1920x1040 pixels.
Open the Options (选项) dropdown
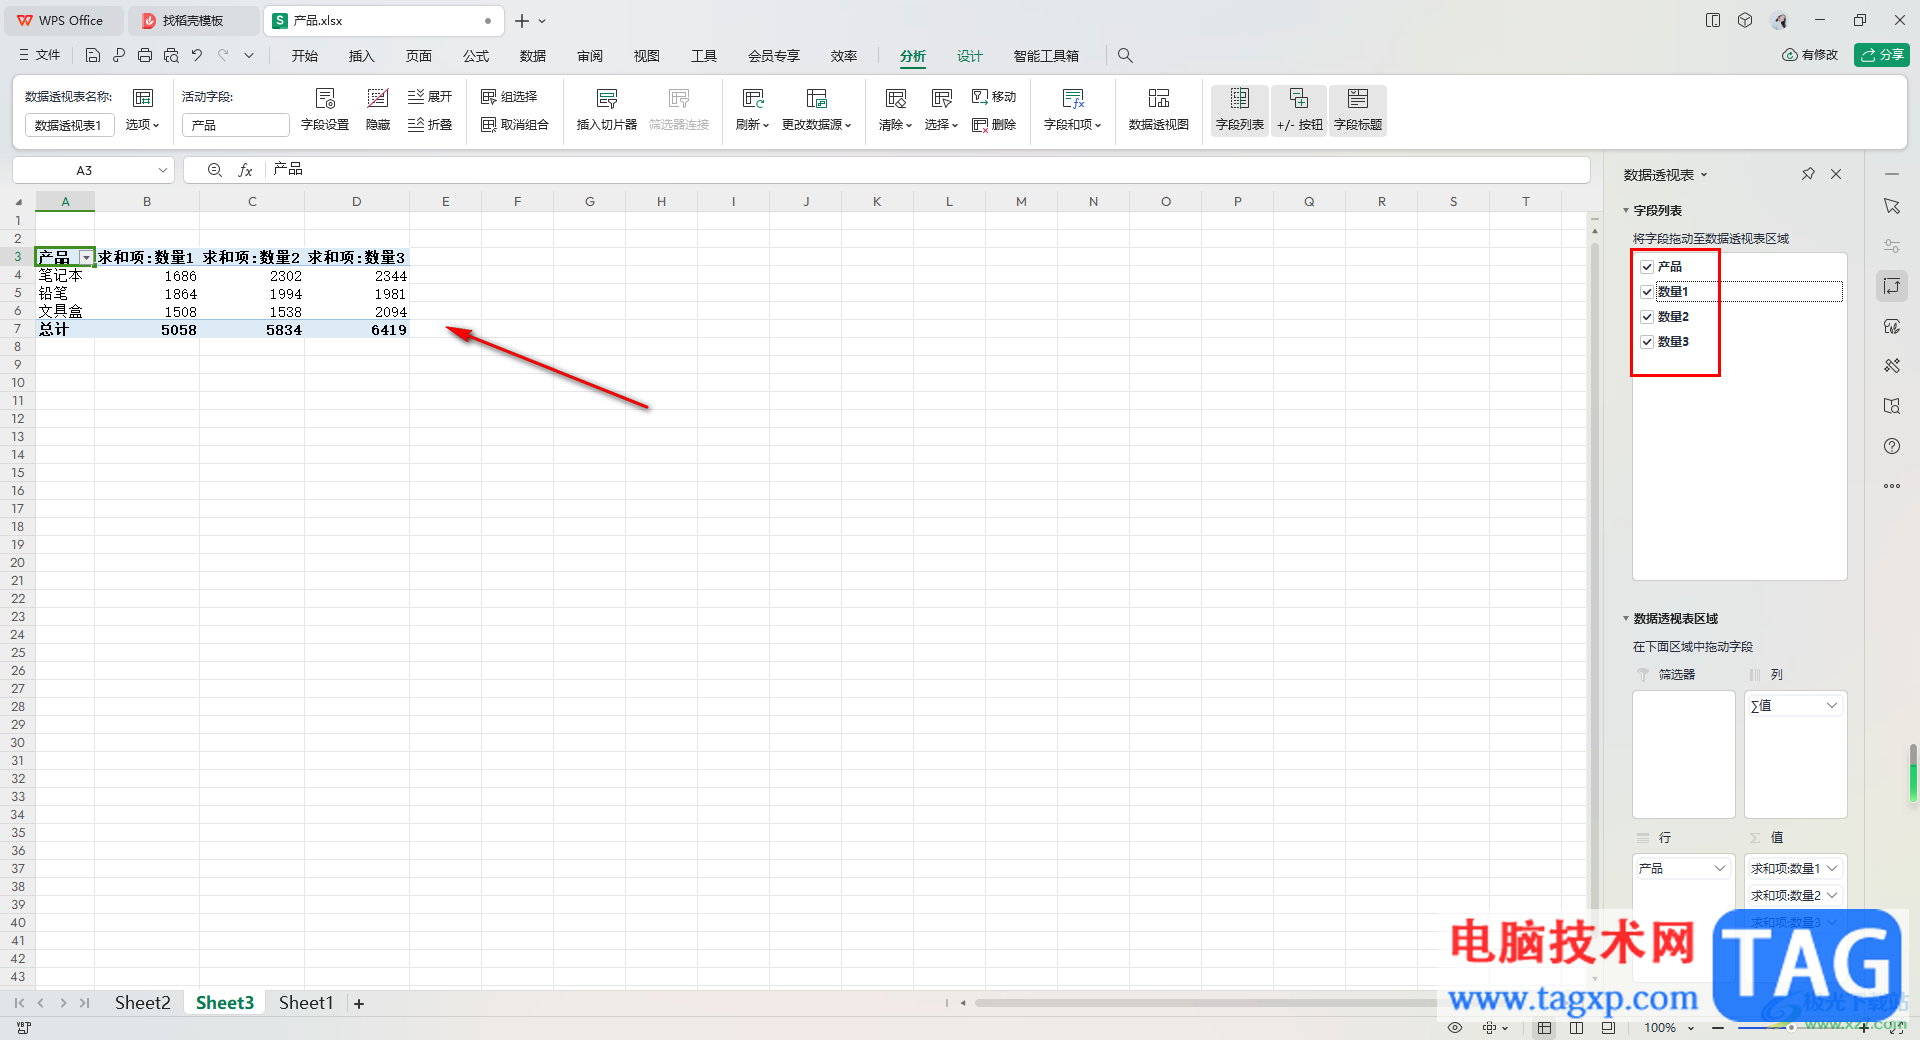[142, 125]
